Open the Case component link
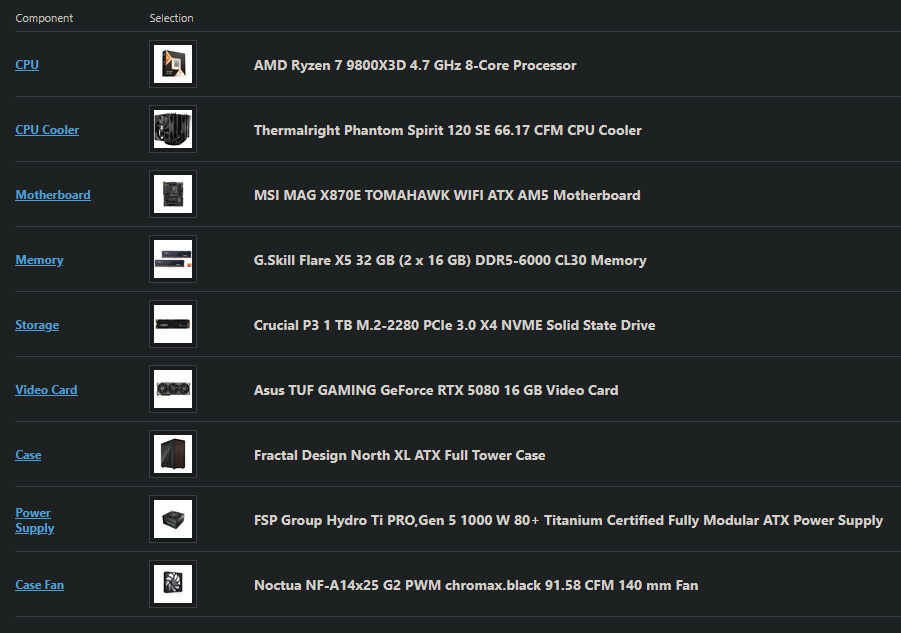 click(x=28, y=454)
